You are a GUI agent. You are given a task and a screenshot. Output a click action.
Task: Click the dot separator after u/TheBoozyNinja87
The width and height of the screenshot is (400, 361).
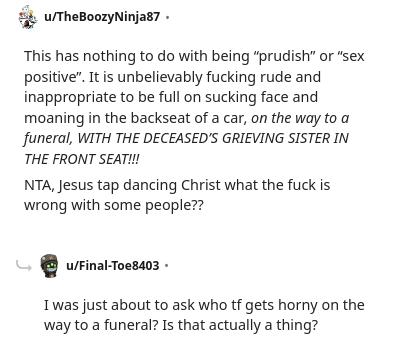167,17
